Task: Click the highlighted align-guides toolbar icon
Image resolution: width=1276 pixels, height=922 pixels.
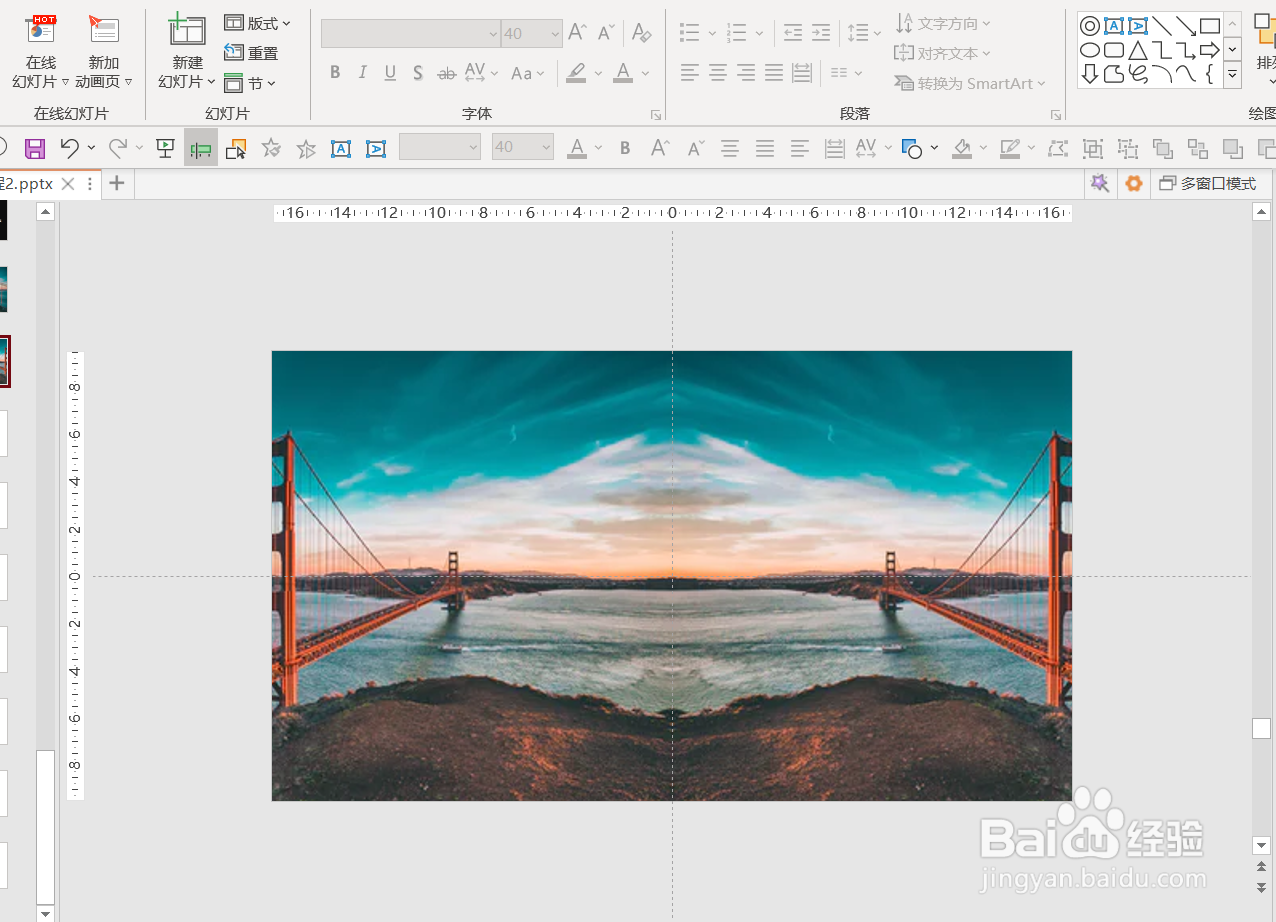Action: [201, 149]
